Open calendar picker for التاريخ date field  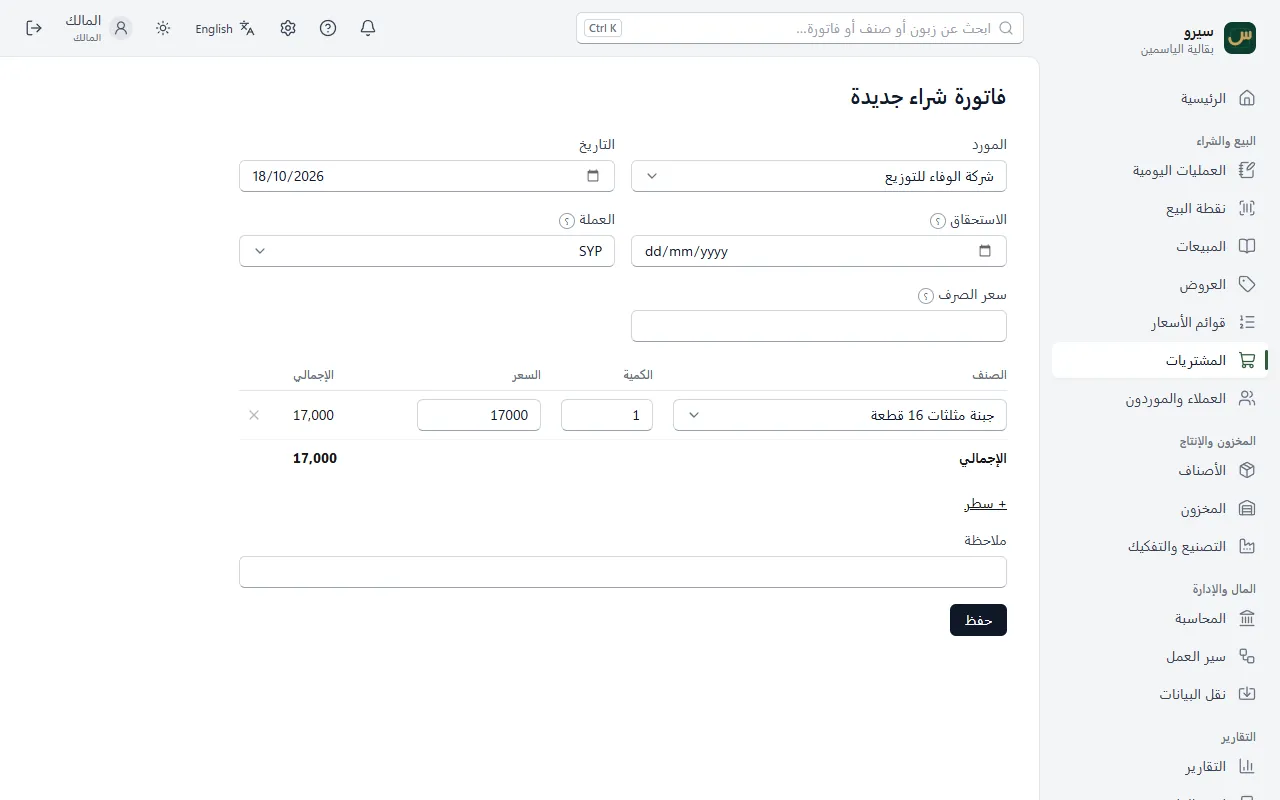[593, 176]
